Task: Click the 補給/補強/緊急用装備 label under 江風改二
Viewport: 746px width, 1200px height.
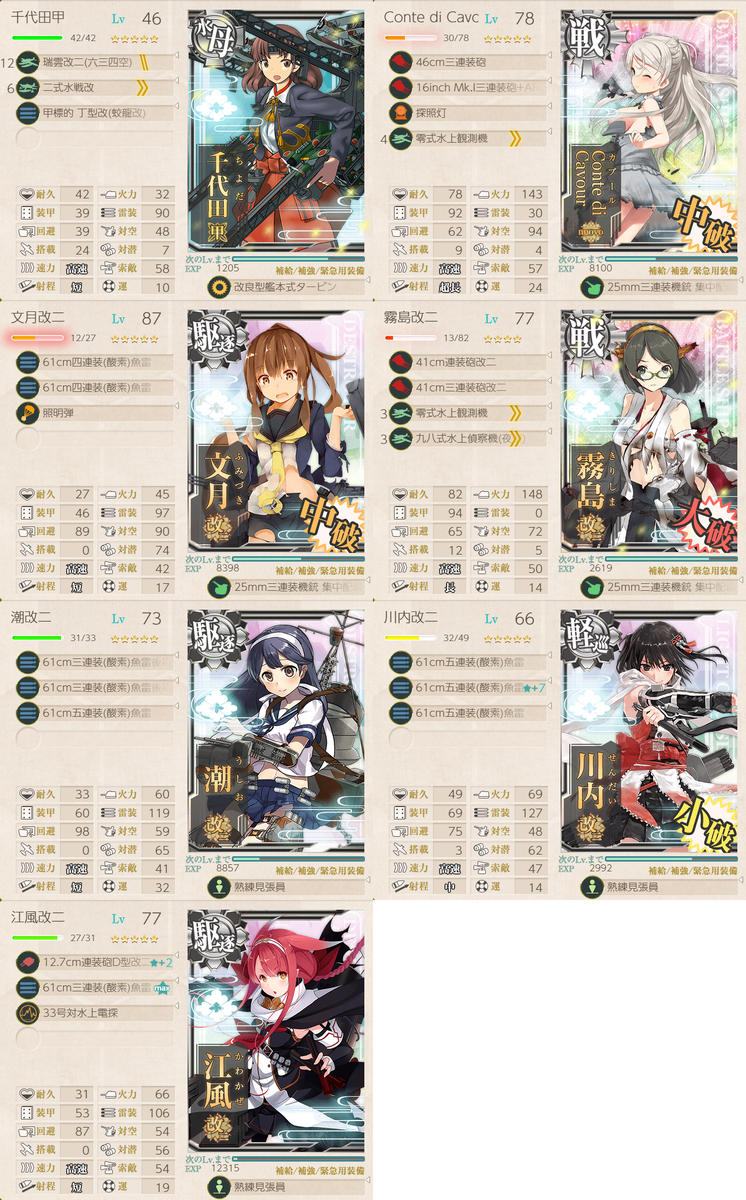Action: (x=320, y=1170)
